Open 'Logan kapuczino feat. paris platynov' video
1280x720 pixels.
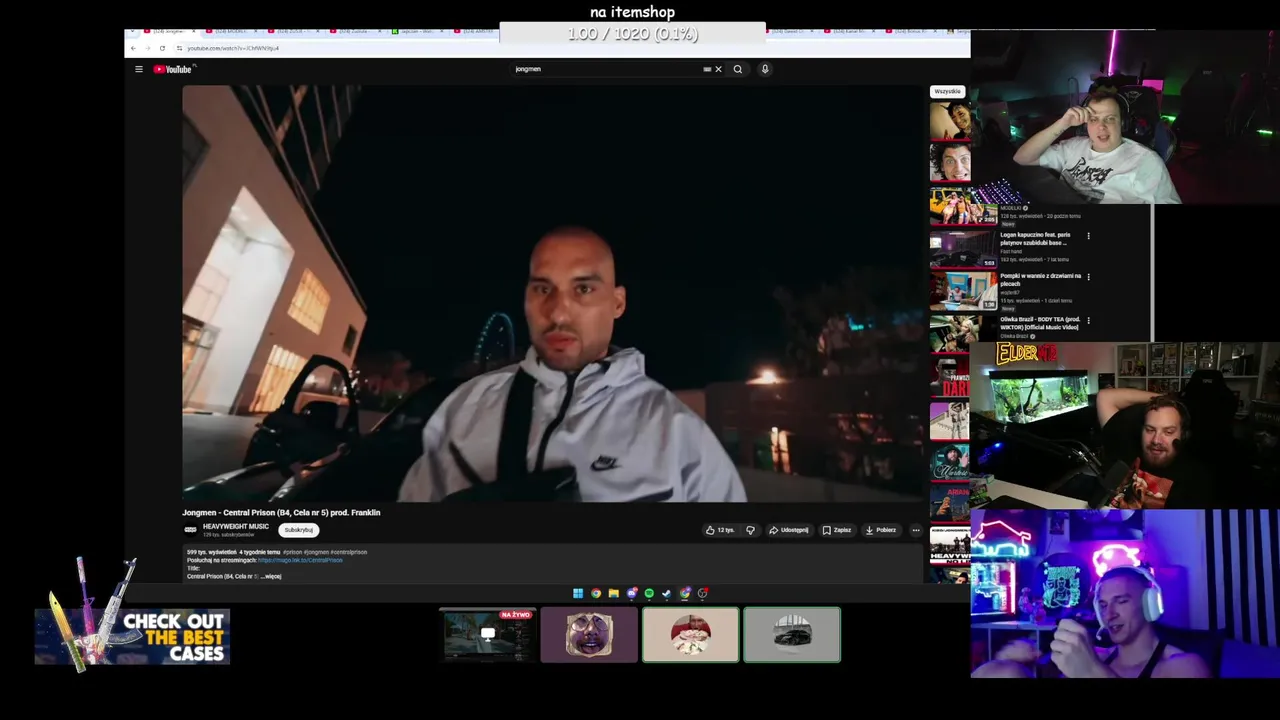click(x=1035, y=238)
